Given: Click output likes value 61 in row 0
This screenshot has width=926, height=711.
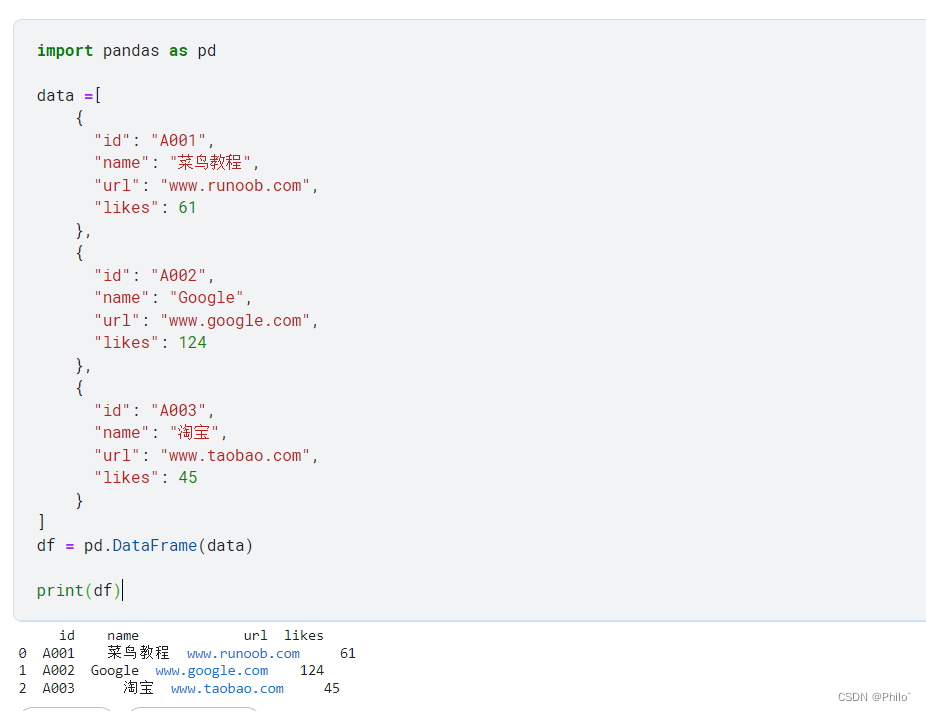Looking at the screenshot, I should click(x=348, y=653).
